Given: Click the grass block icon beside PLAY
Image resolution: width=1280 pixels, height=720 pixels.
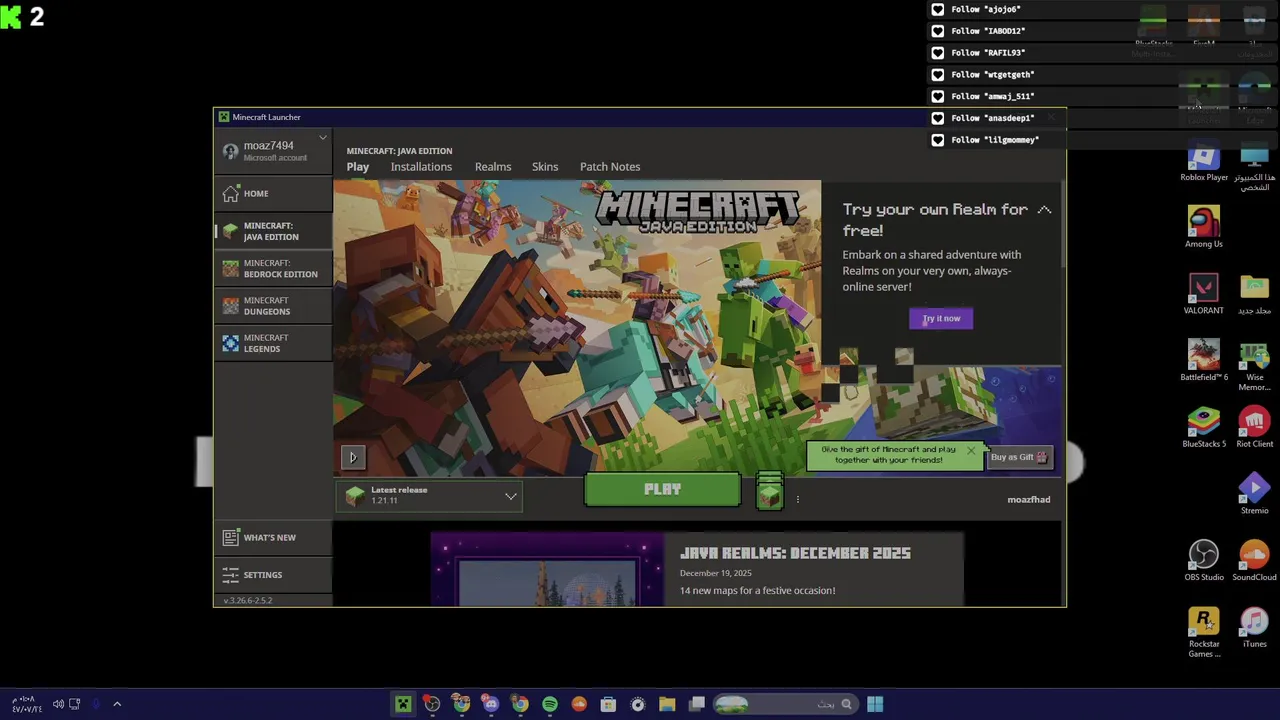Looking at the screenshot, I should point(769,491).
